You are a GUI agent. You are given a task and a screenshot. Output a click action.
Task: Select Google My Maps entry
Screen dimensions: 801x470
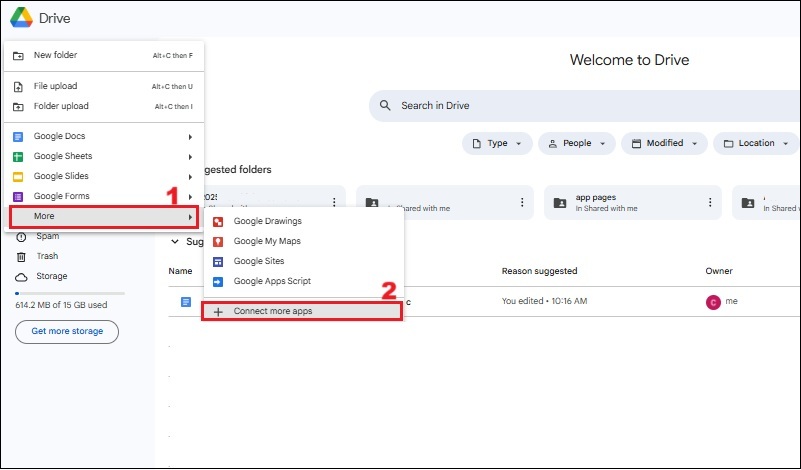[x=303, y=241]
